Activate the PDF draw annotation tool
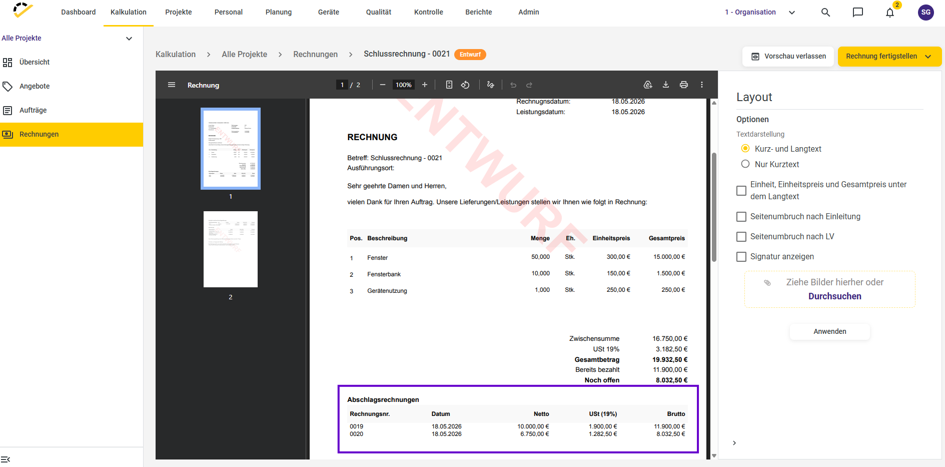The image size is (945, 467). click(491, 85)
